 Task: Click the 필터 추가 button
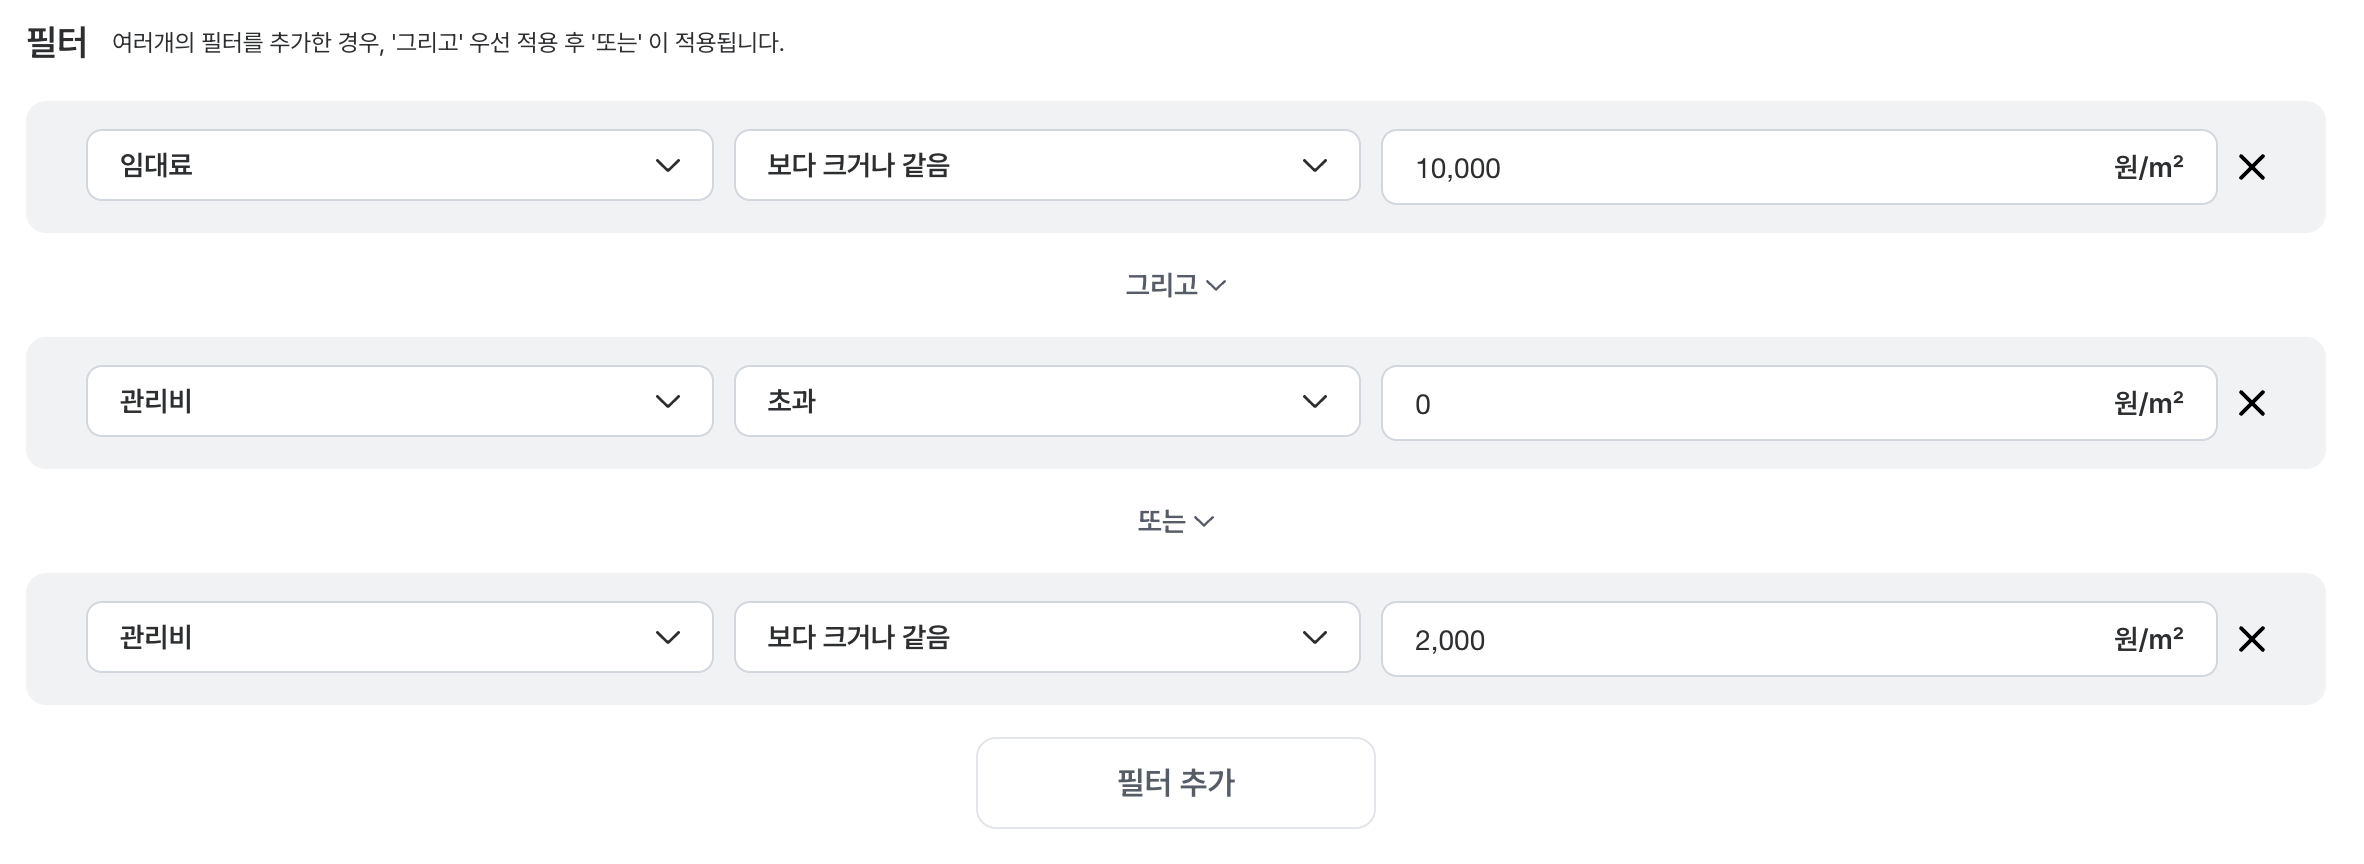pyautogui.click(x=1175, y=783)
